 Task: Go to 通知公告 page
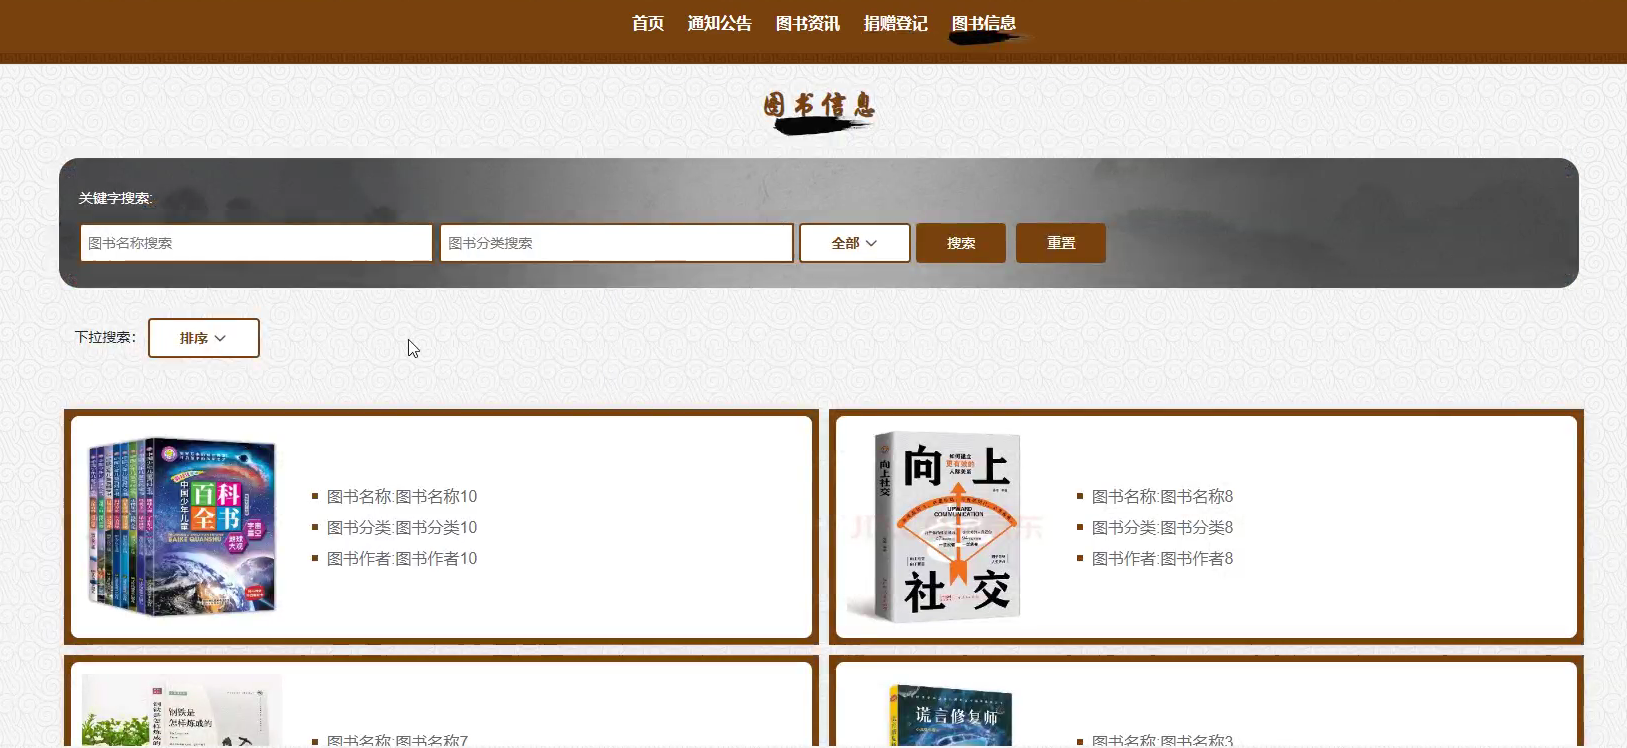click(720, 23)
